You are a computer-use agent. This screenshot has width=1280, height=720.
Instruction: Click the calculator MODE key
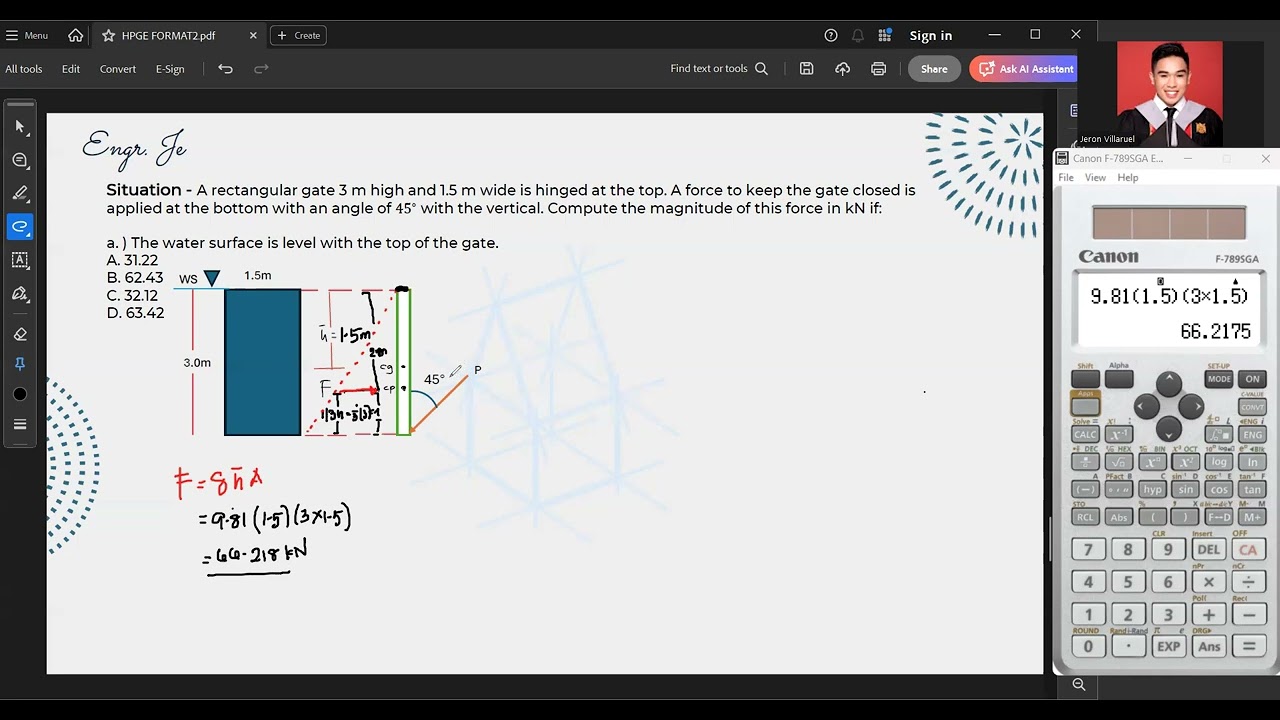pos(1219,379)
